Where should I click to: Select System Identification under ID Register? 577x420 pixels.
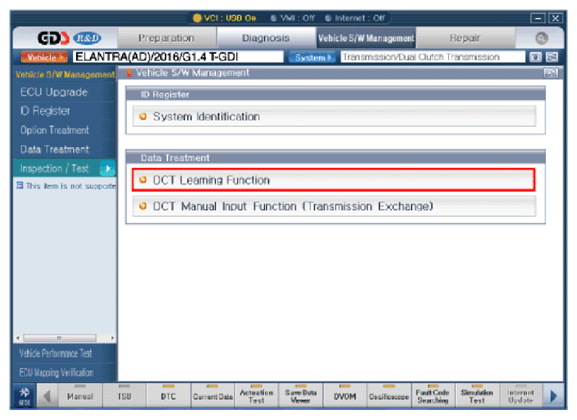[333, 116]
